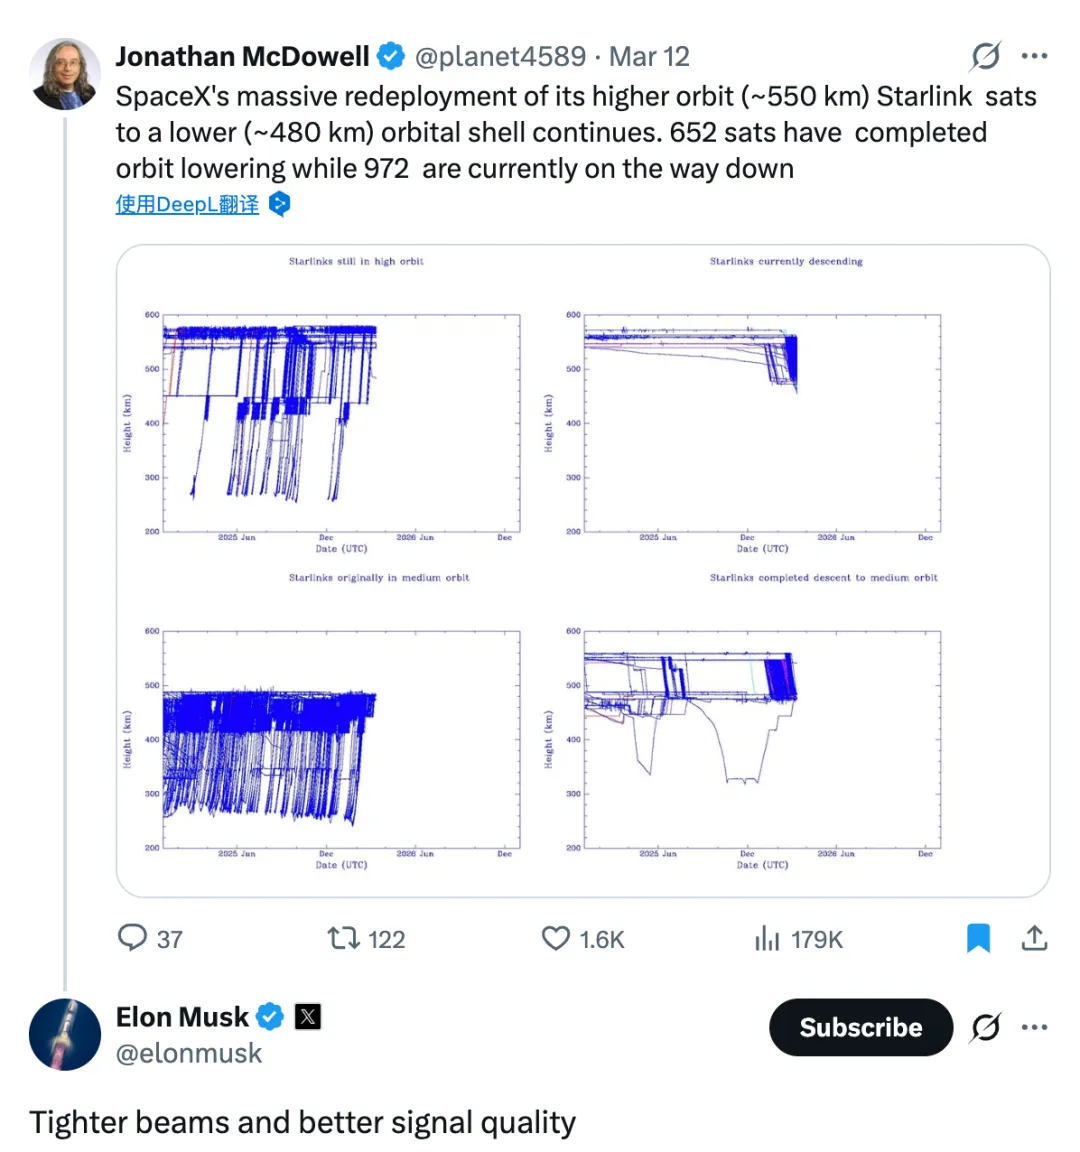1080x1152 pixels.
Task: Open view analytics bar chart icon
Action: coord(767,938)
